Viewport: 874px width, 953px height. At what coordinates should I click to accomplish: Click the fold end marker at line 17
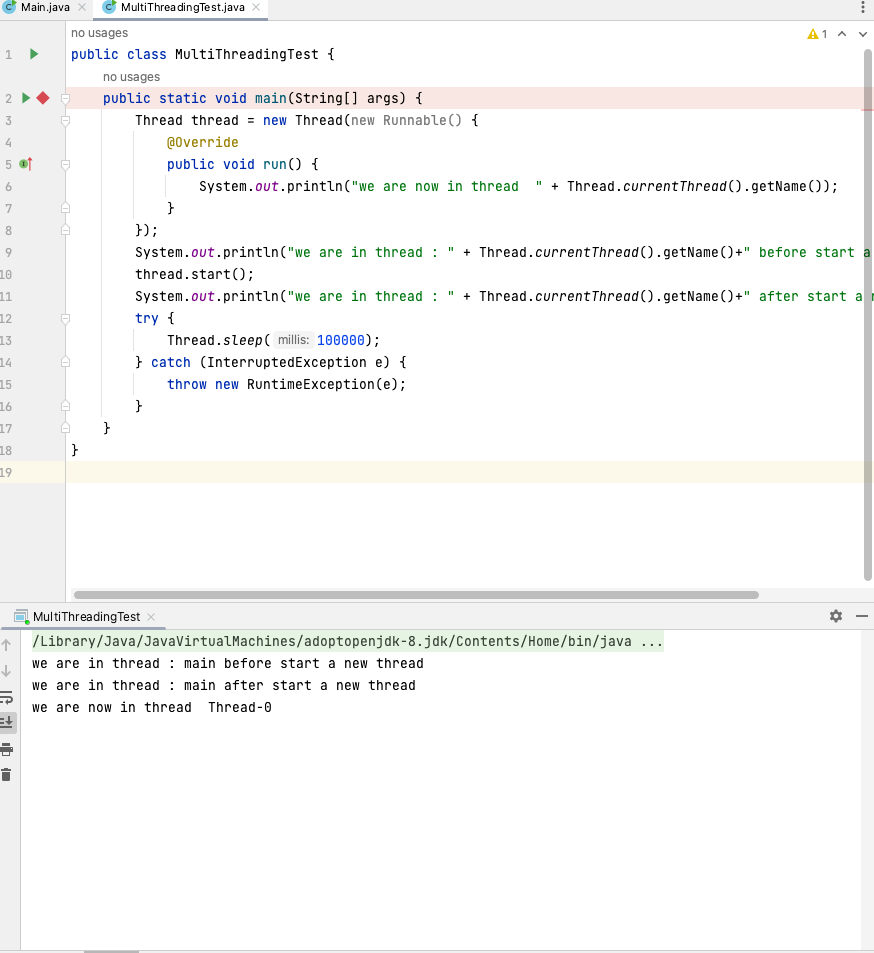click(66, 428)
